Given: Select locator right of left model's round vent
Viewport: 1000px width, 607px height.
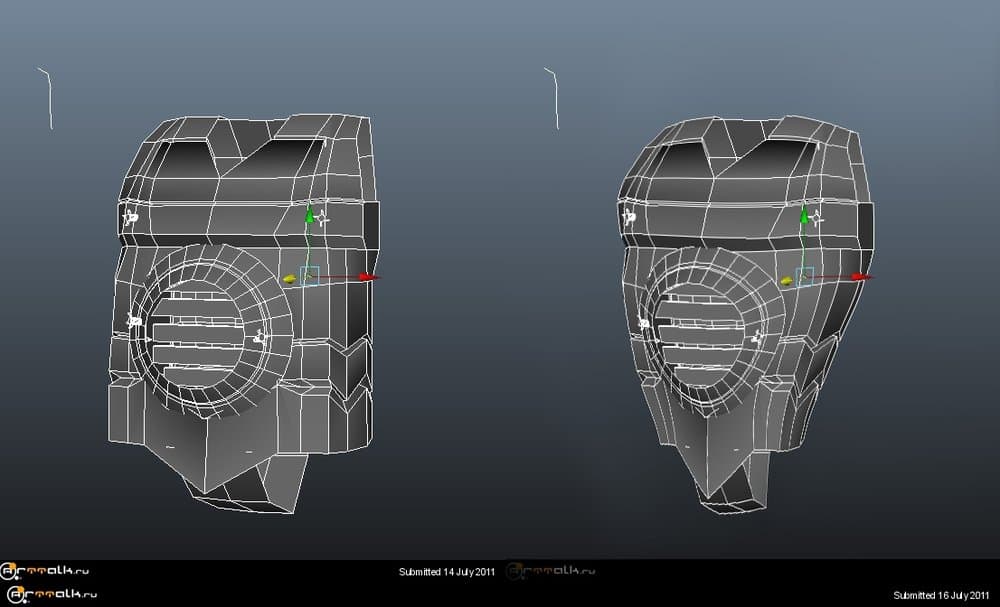Looking at the screenshot, I should (x=259, y=338).
